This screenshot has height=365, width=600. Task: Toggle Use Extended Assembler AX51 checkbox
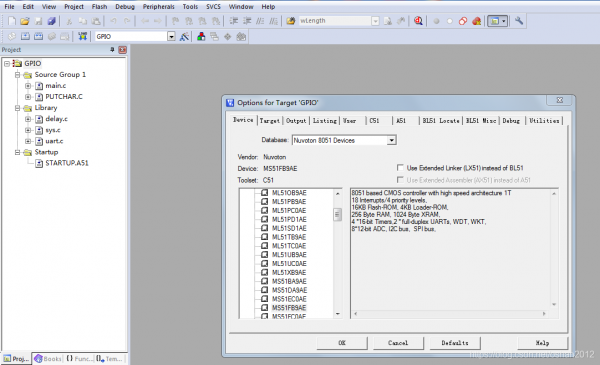[x=400, y=179]
